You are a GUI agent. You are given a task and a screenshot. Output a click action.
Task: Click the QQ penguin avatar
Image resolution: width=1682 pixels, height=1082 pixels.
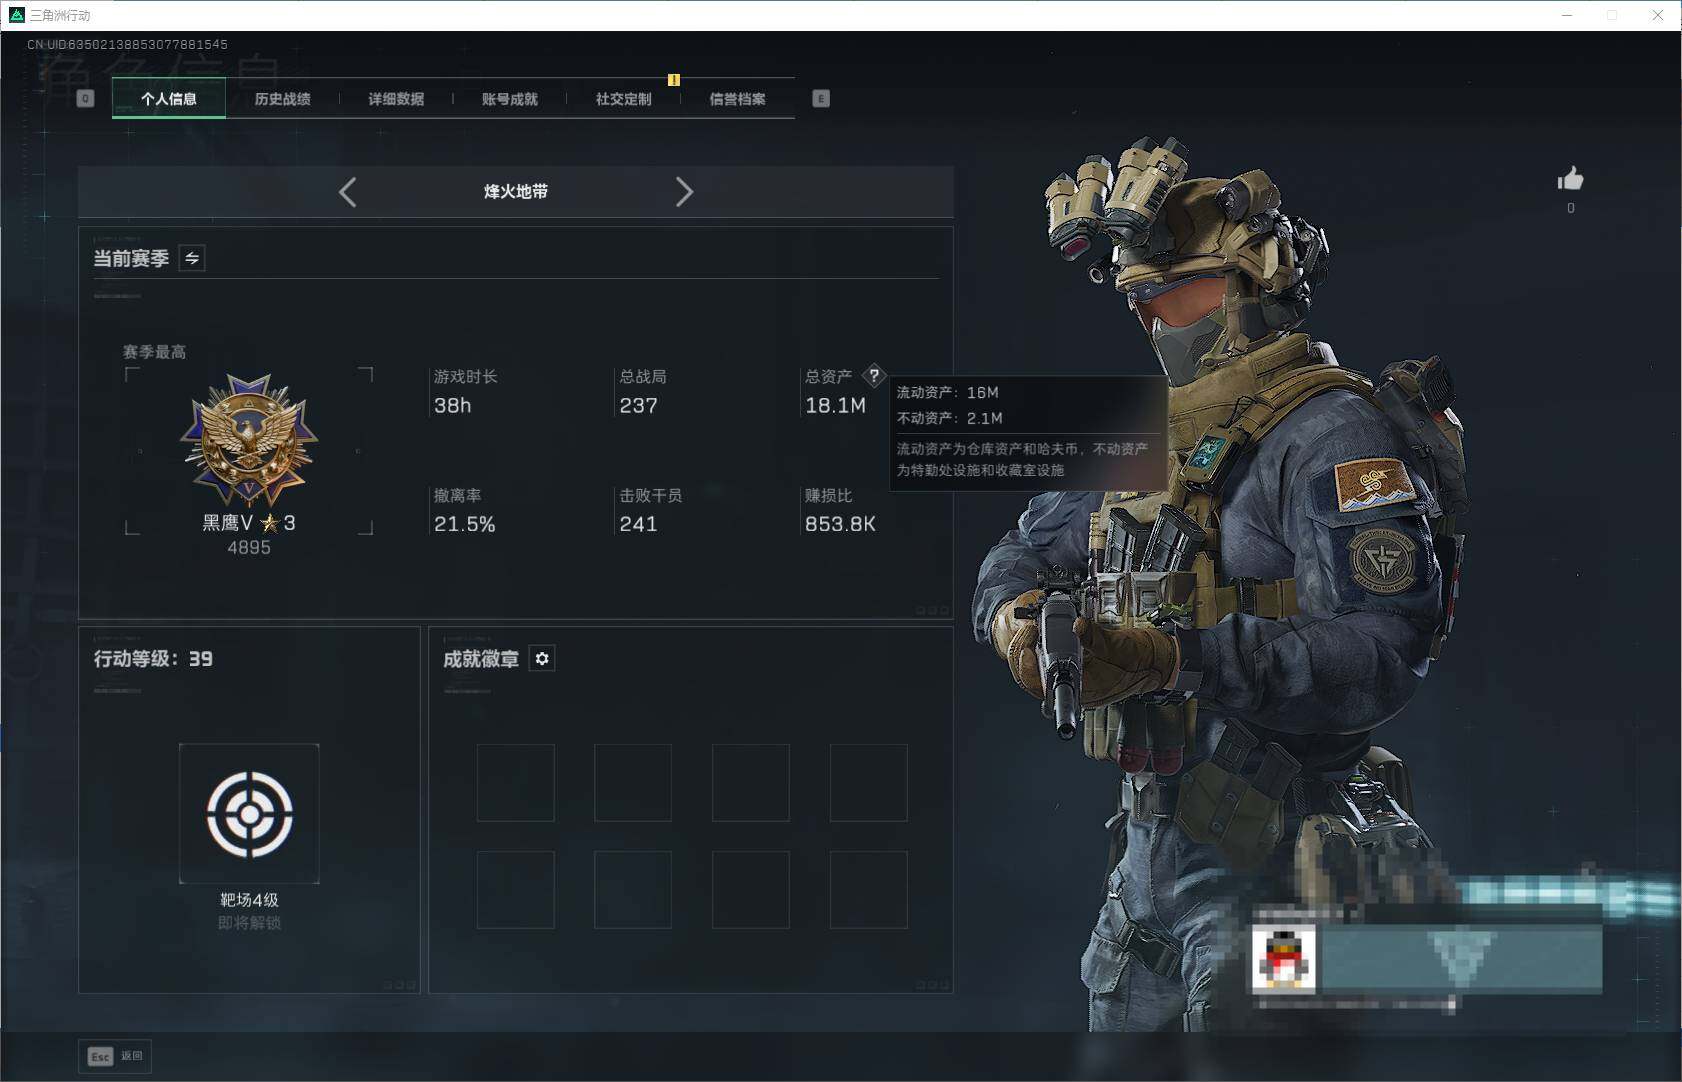tap(1284, 959)
